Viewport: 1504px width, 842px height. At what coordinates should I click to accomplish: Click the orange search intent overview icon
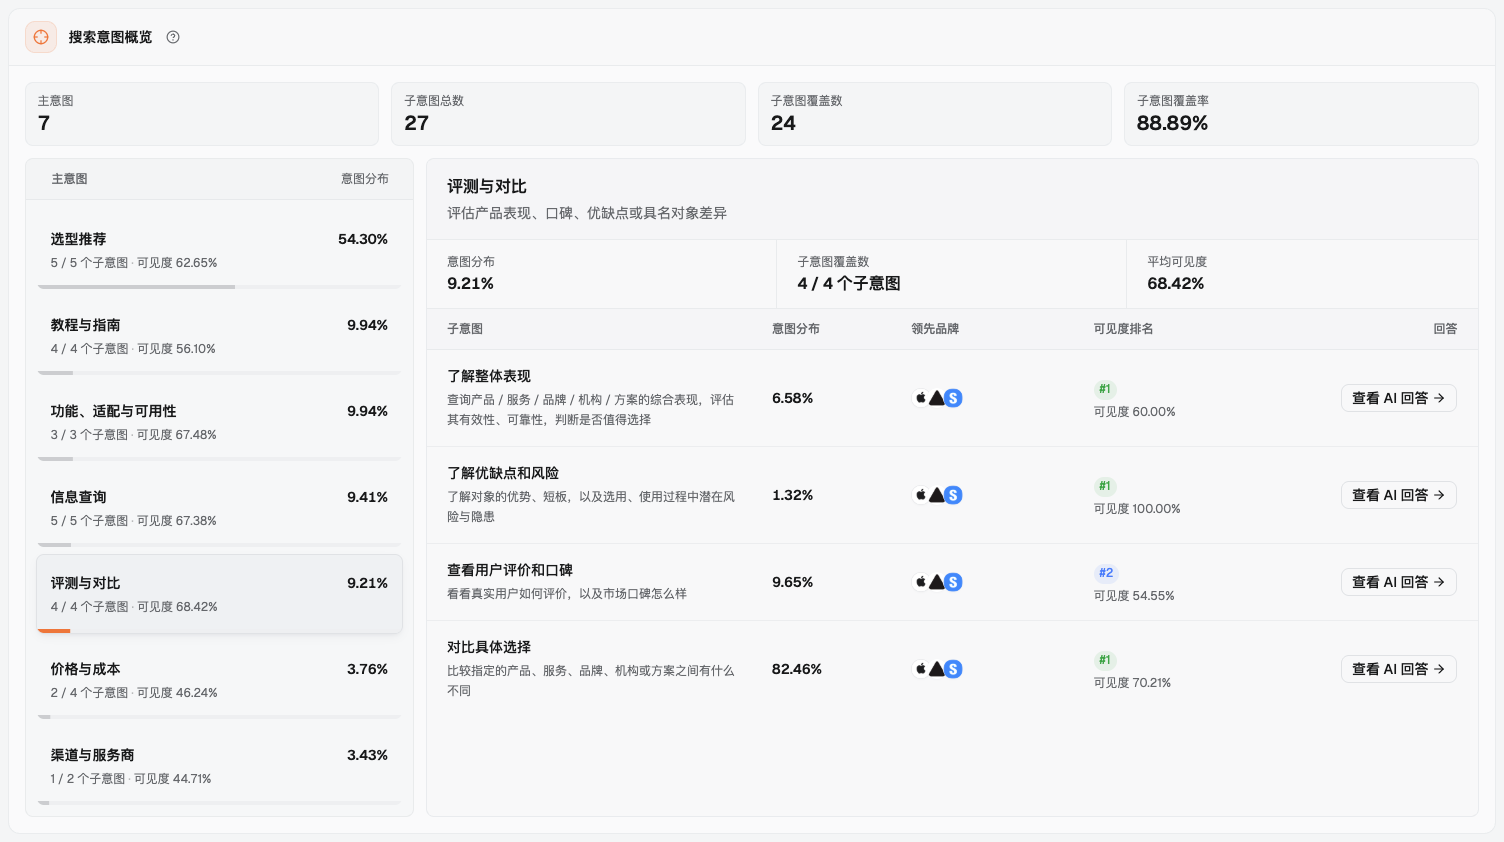(41, 37)
